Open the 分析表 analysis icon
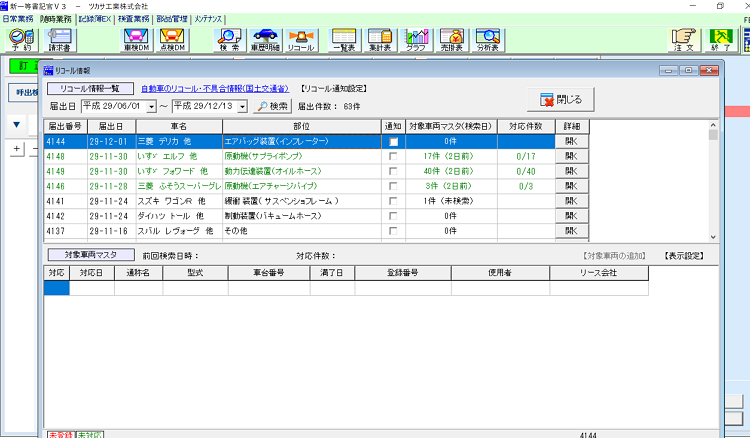 coord(487,40)
